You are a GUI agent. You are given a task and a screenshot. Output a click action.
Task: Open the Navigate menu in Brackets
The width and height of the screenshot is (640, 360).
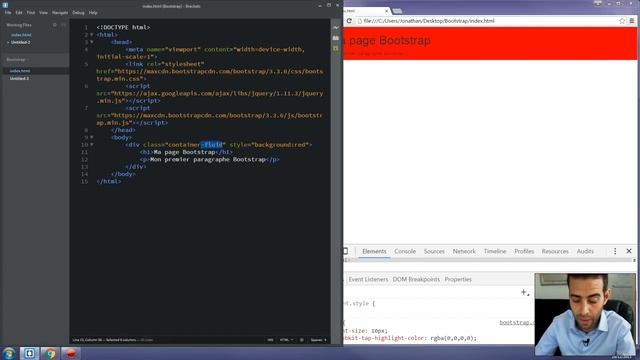[60, 13]
